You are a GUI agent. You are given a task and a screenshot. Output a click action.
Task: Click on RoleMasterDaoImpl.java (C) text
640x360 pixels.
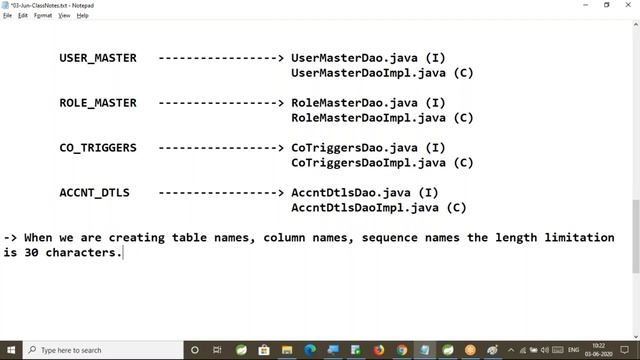click(x=382, y=118)
